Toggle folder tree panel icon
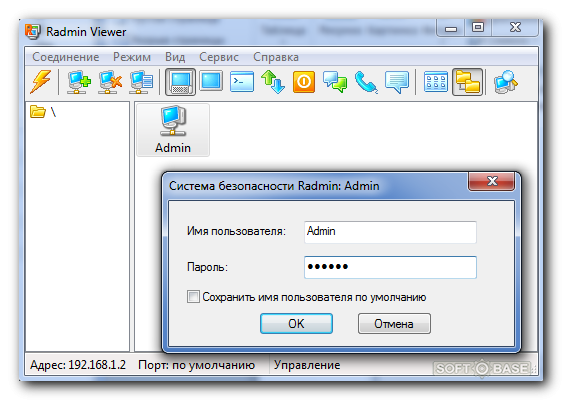 467,82
